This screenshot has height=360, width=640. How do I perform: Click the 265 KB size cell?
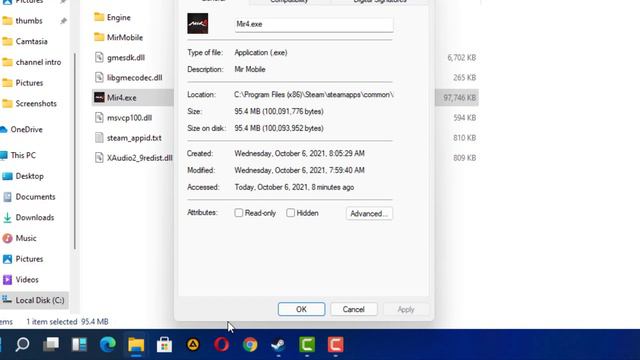click(464, 78)
